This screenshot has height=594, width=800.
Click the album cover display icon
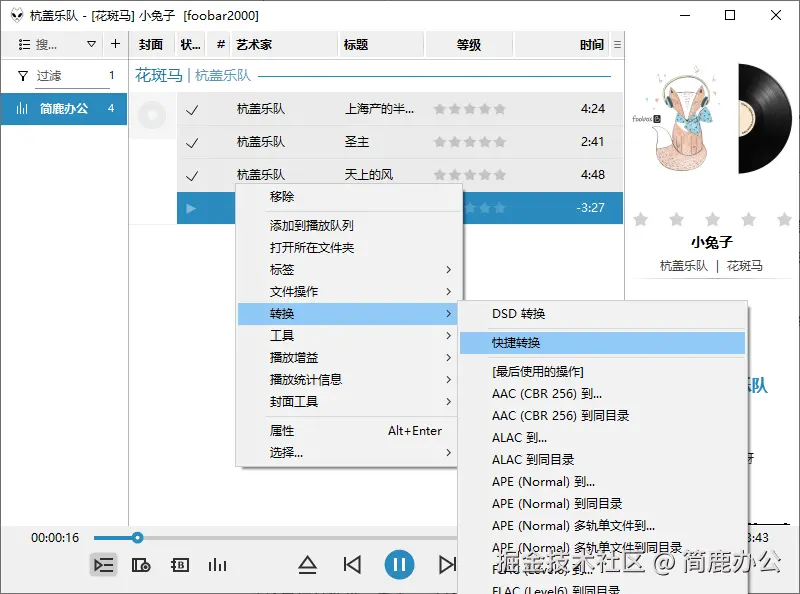click(x=141, y=564)
